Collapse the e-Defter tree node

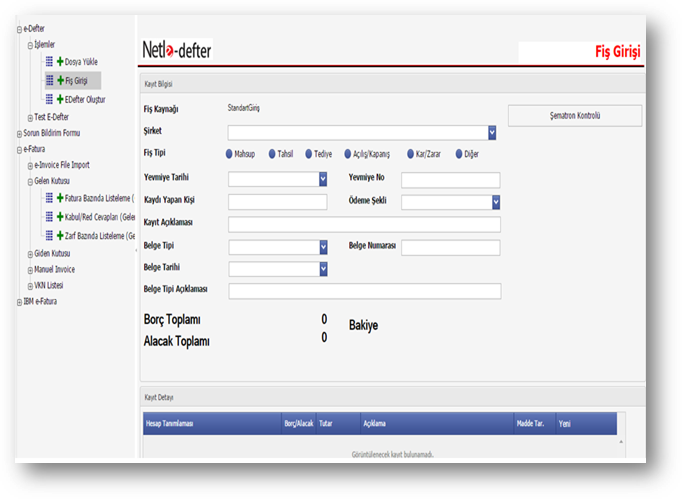coord(19,30)
